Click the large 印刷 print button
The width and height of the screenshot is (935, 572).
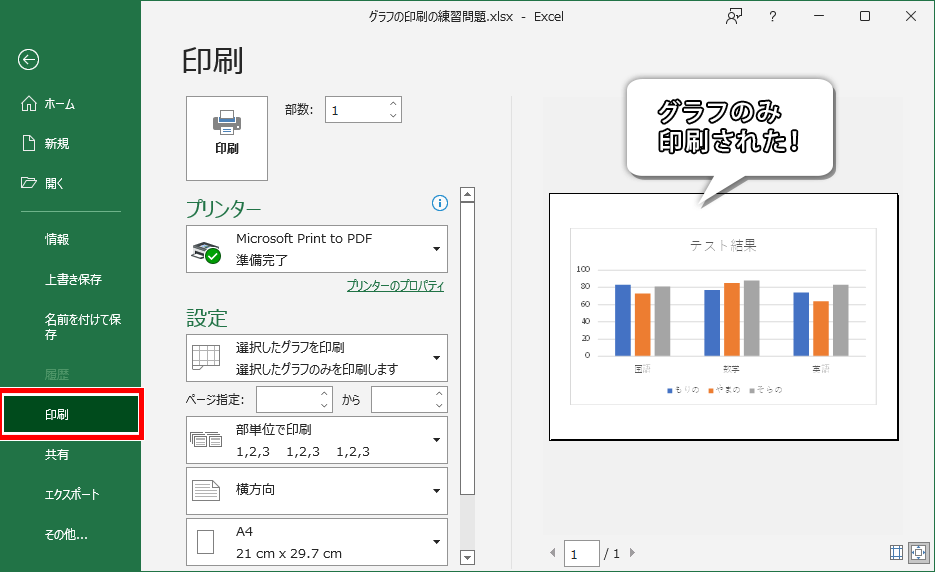(227, 138)
